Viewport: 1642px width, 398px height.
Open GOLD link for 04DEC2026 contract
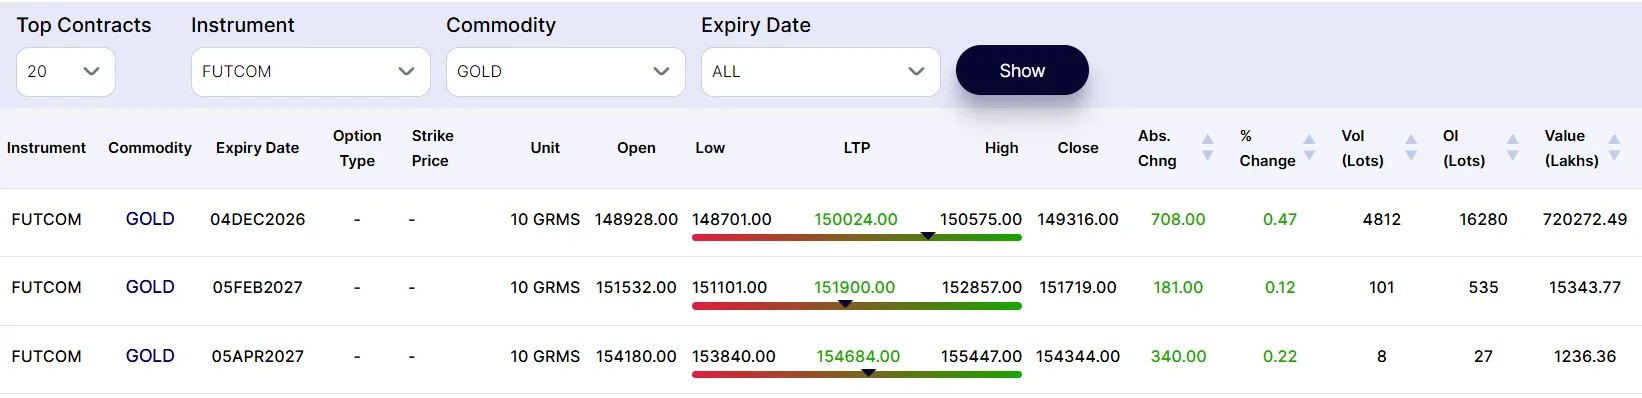(150, 219)
